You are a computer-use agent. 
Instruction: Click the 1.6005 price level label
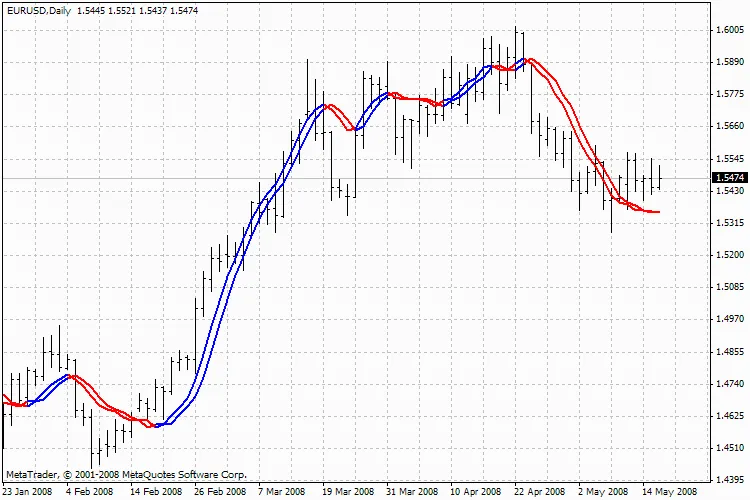729,30
